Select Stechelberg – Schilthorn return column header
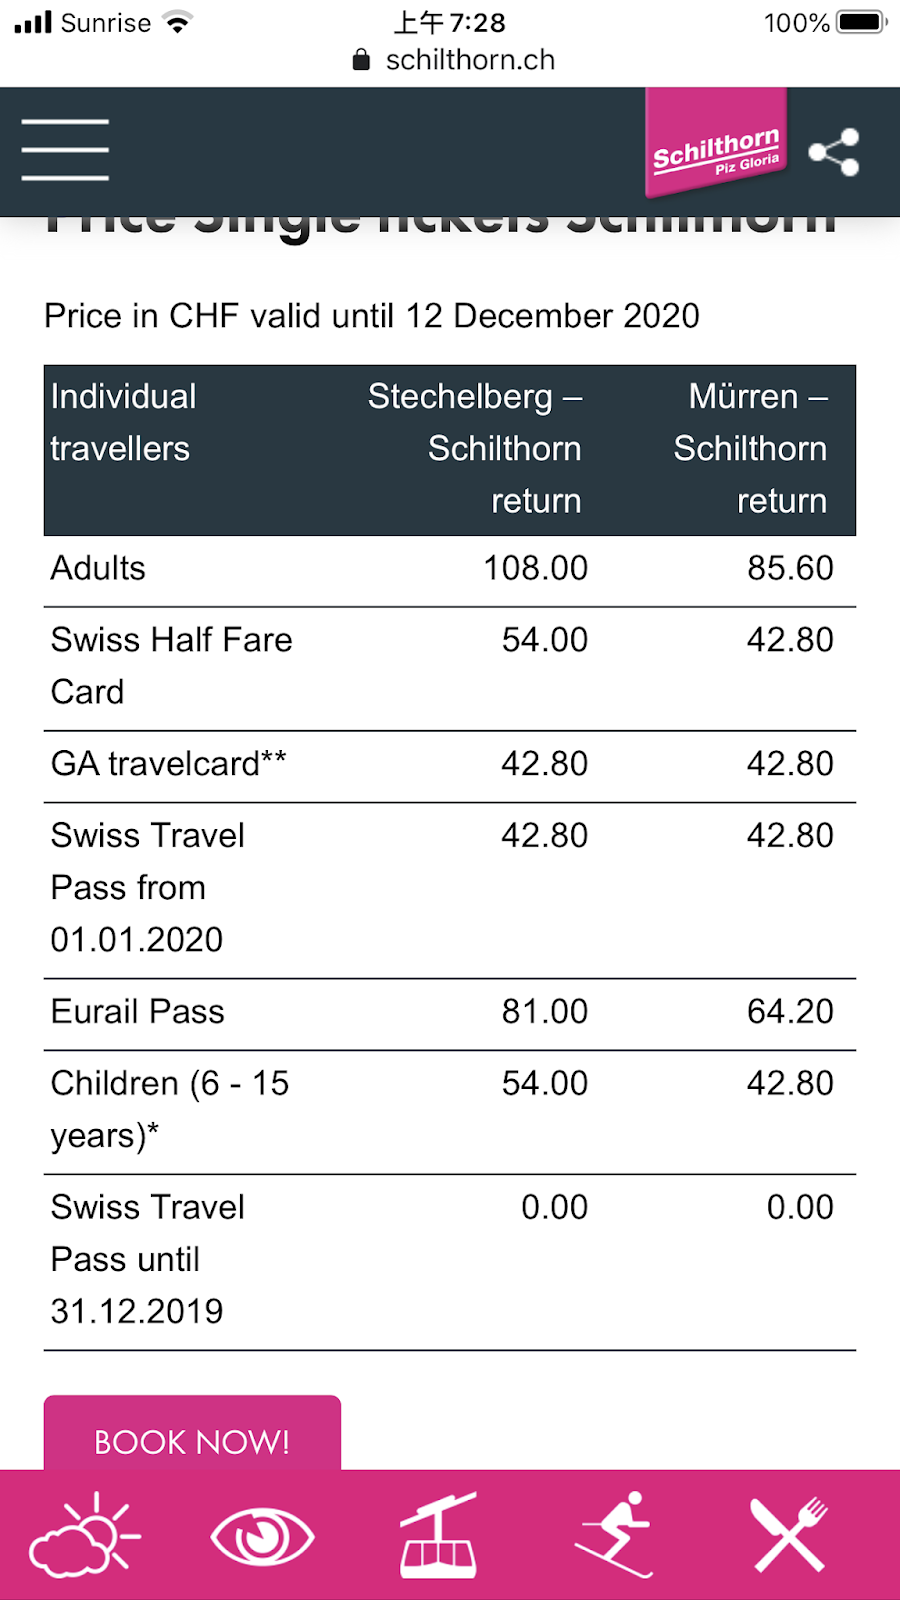 [475, 449]
